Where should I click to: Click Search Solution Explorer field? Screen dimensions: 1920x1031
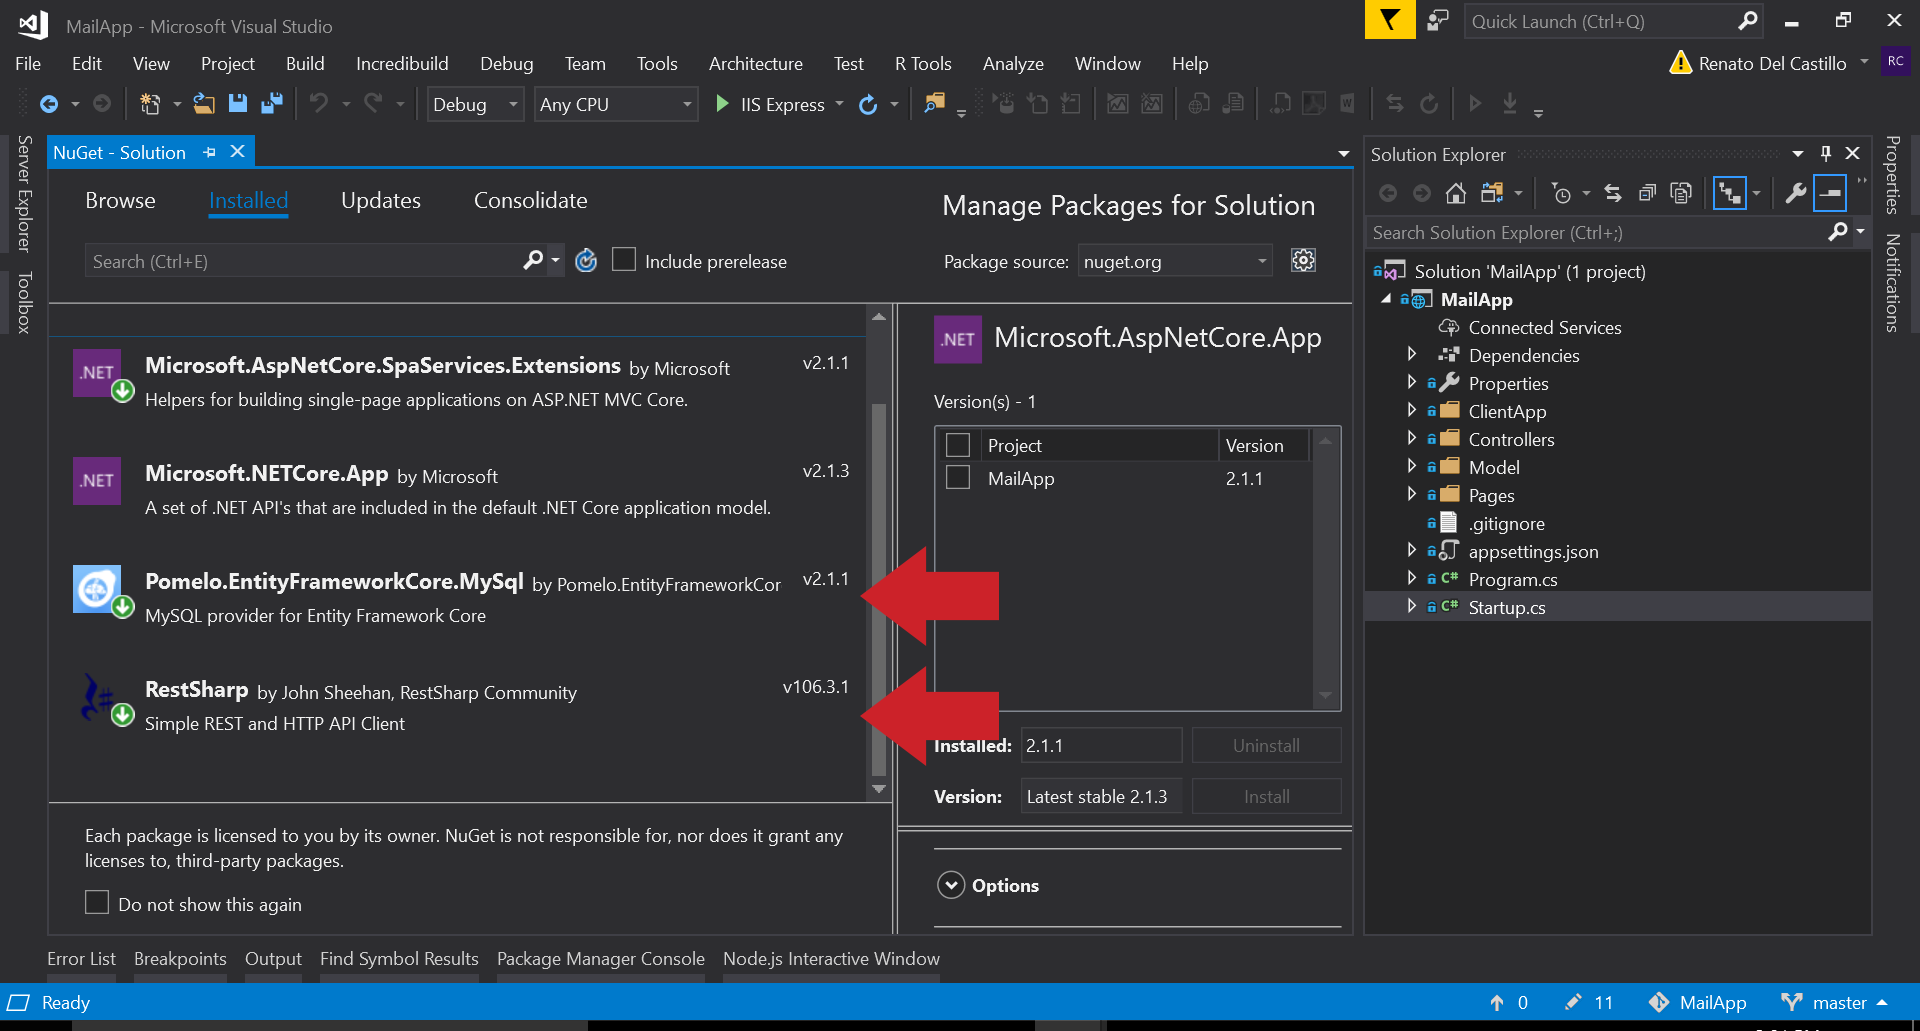click(x=1597, y=232)
